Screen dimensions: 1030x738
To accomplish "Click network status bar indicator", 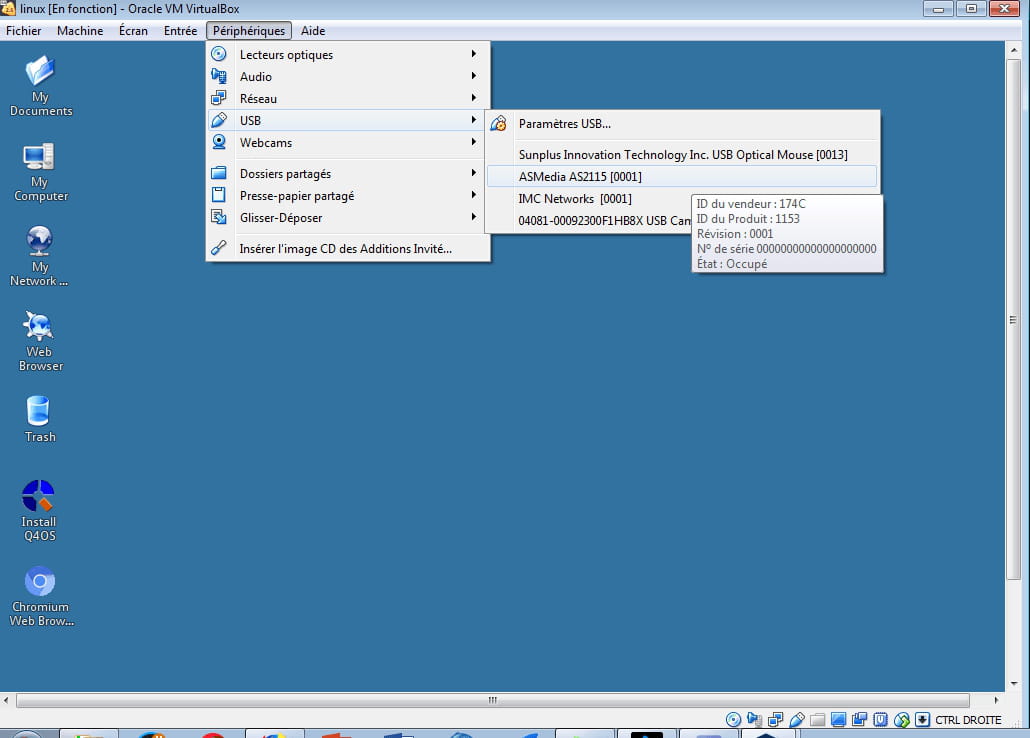I will pos(776,720).
